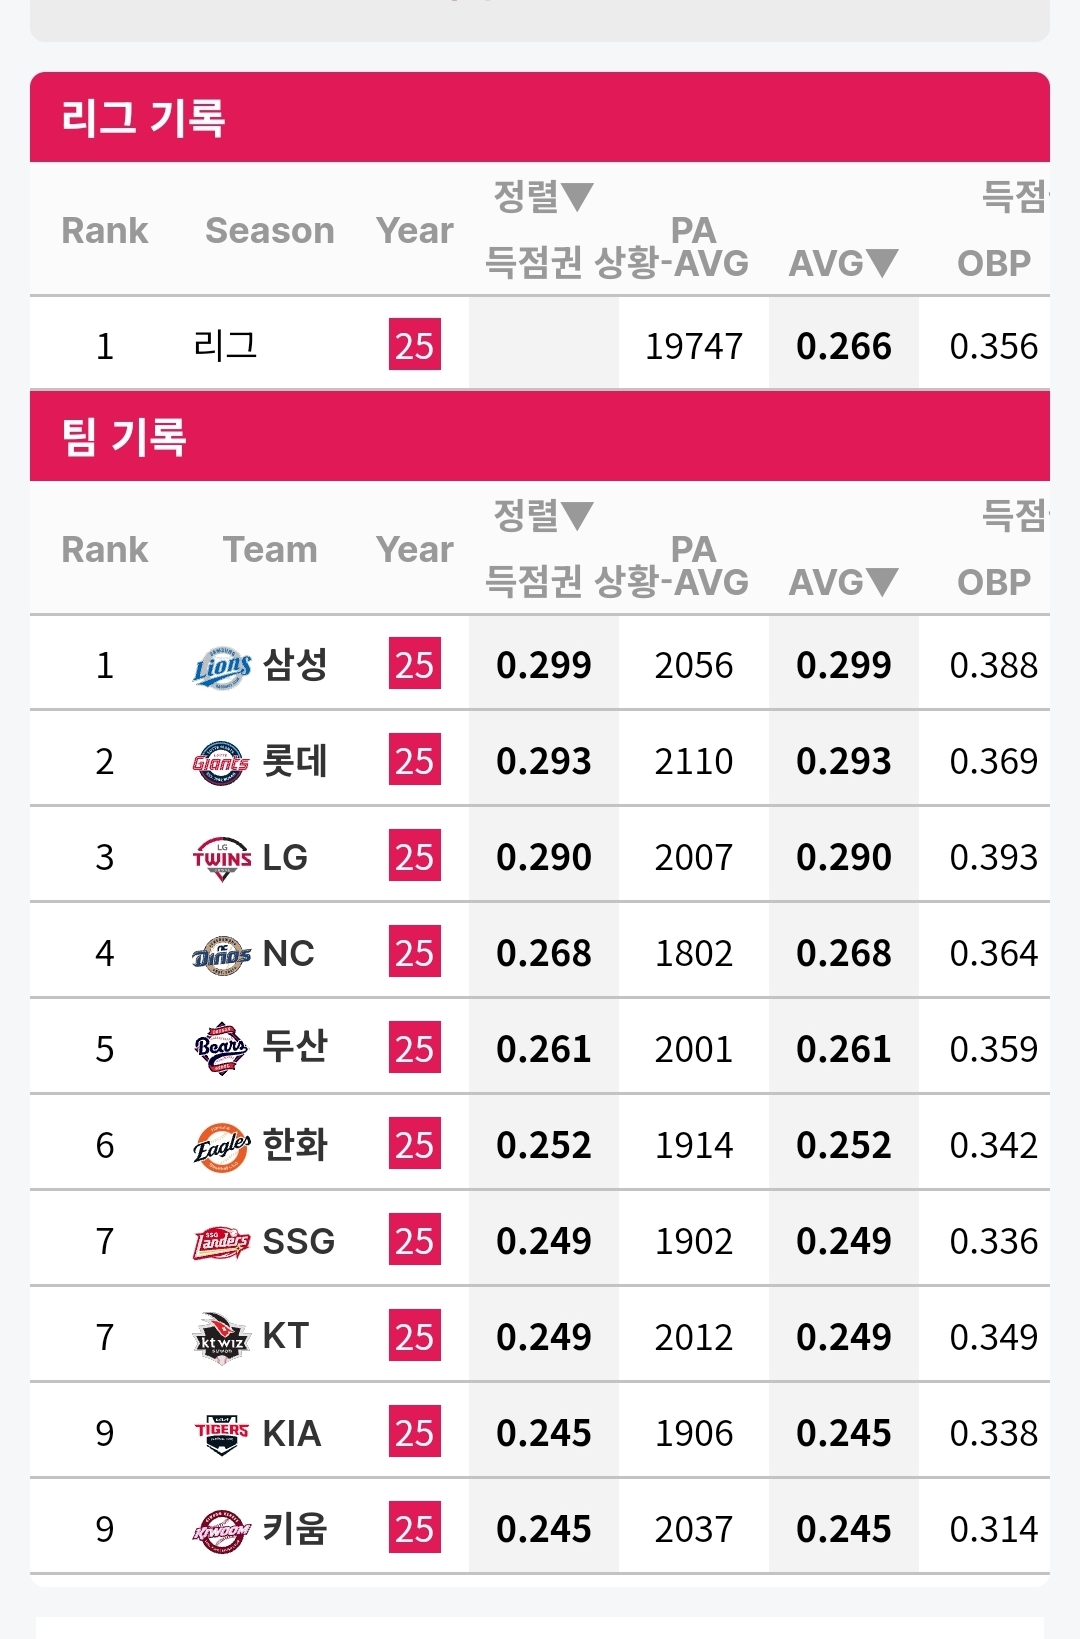This screenshot has height=1639, width=1080.
Task: Select the 삼성 team name link
Action: click(x=295, y=664)
